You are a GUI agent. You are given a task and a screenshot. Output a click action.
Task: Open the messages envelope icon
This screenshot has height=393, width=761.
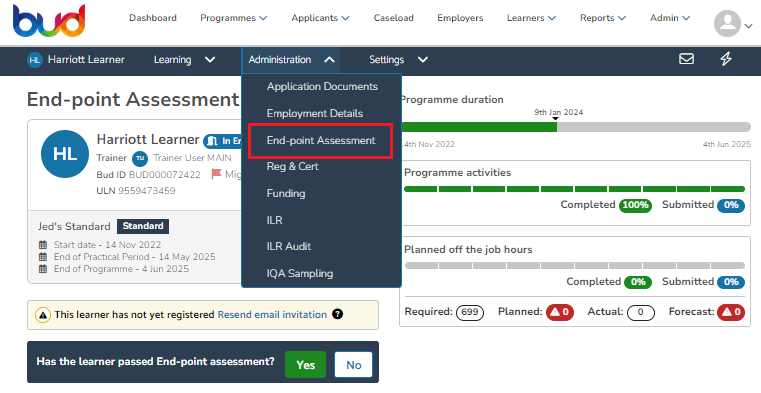pyautogui.click(x=686, y=59)
